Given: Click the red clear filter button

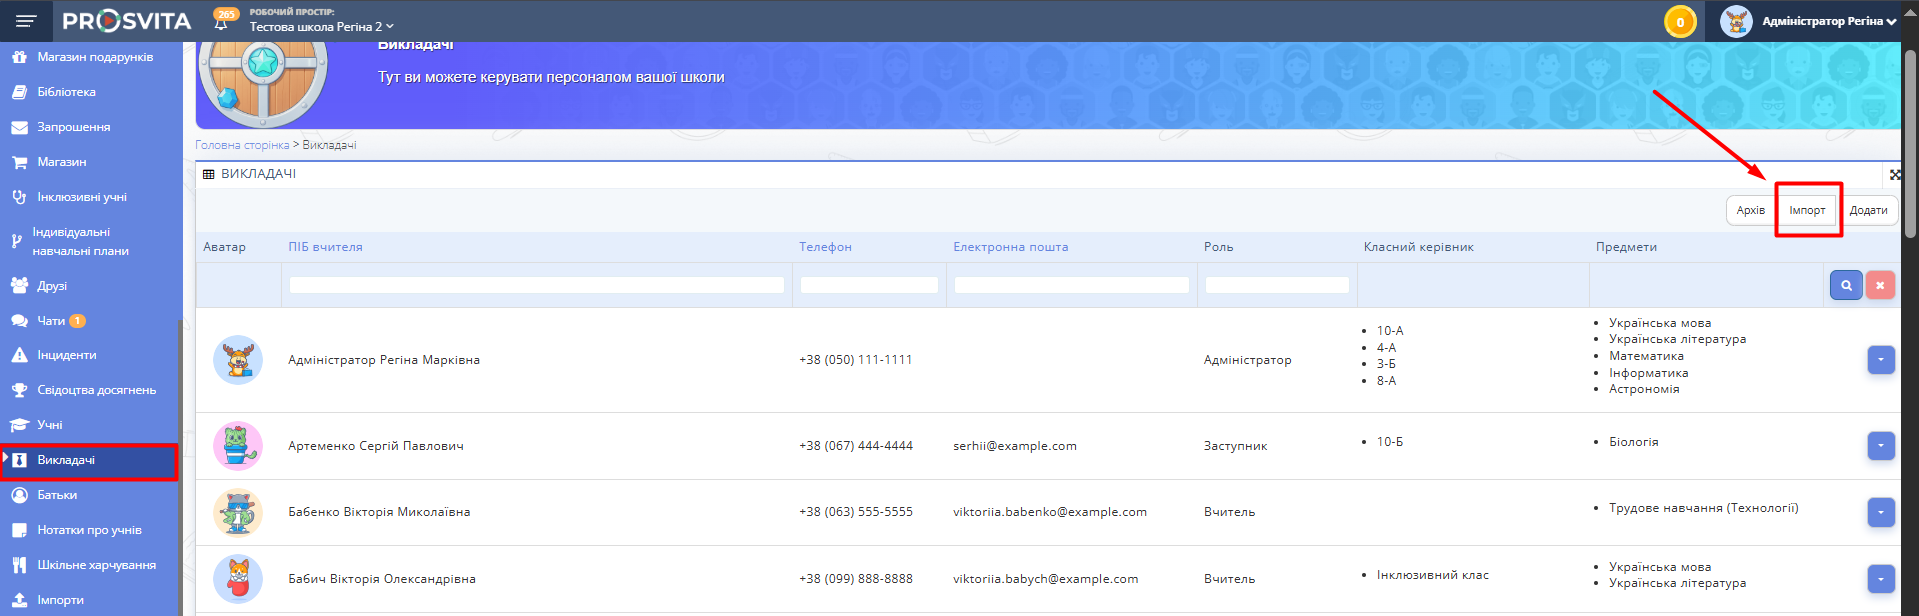Looking at the screenshot, I should click(x=1880, y=285).
